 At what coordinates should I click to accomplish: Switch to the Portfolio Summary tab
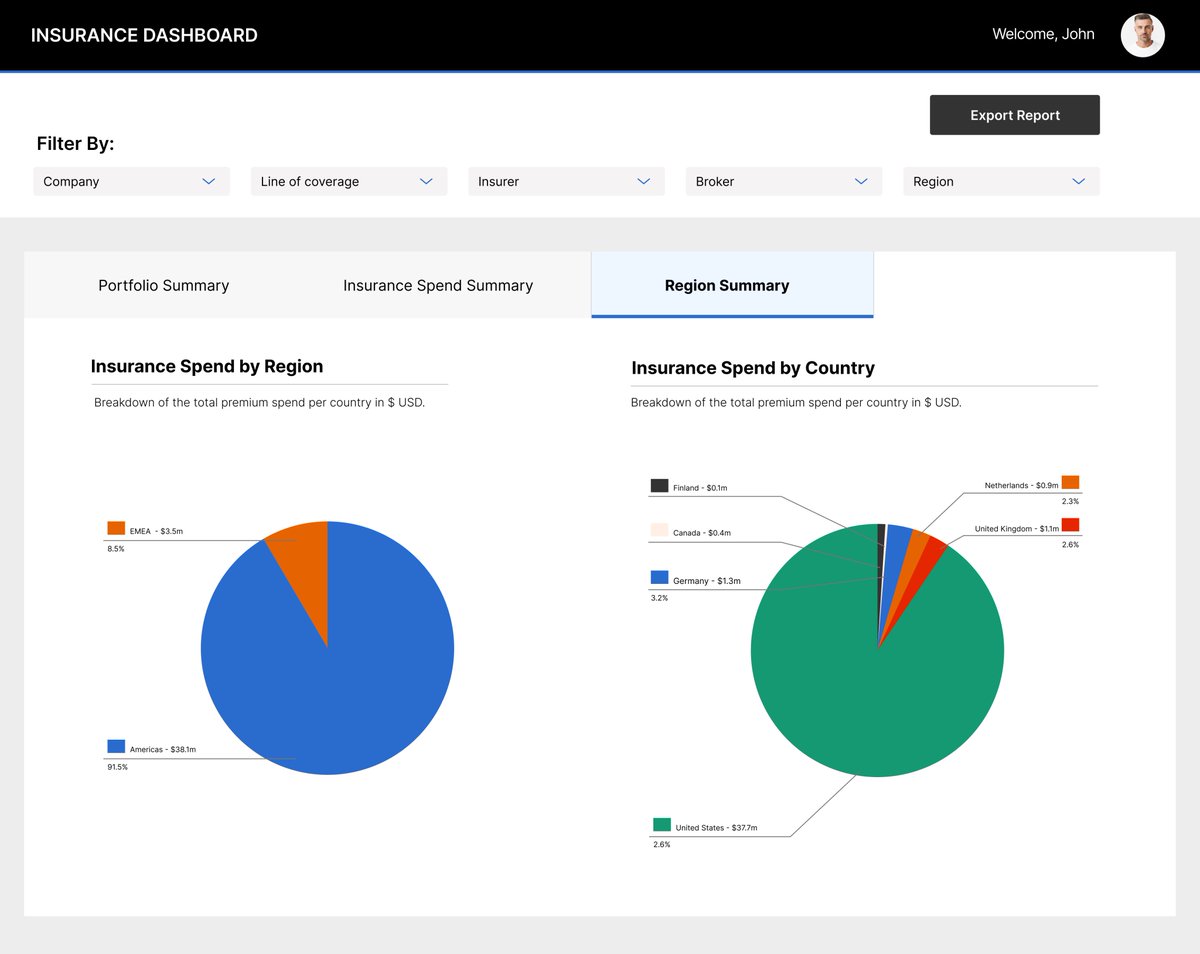pyautogui.click(x=164, y=286)
